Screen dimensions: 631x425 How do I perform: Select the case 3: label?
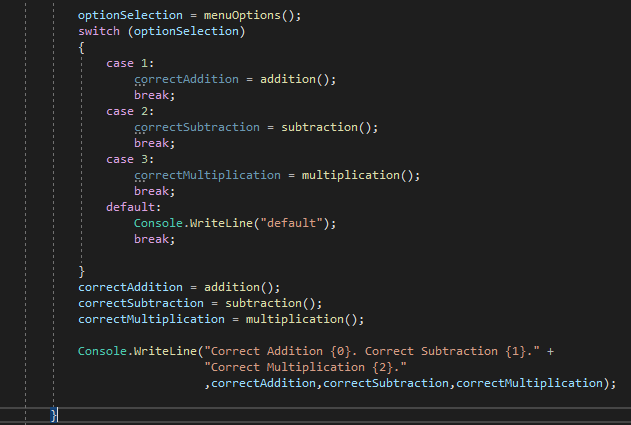point(130,159)
